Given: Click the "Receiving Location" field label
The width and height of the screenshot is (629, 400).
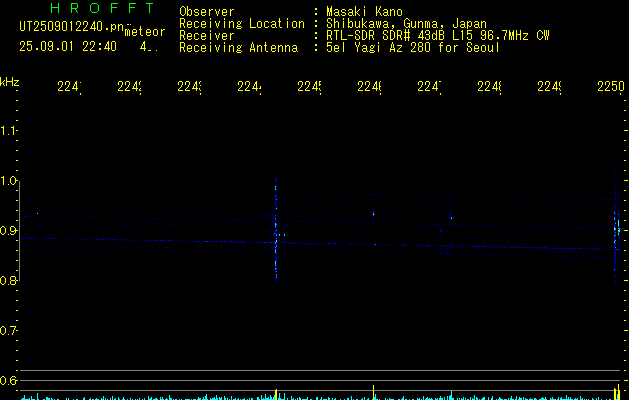Looking at the screenshot, I should tap(242, 24).
